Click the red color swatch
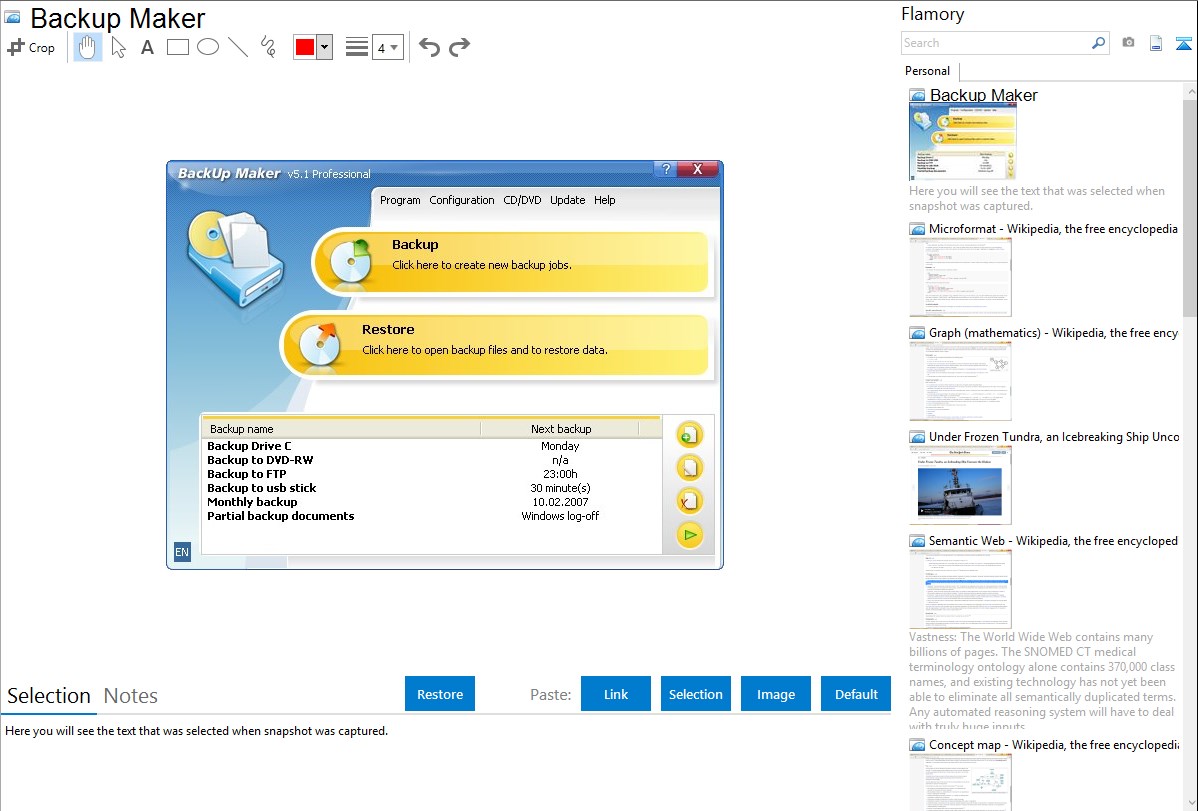 305,47
